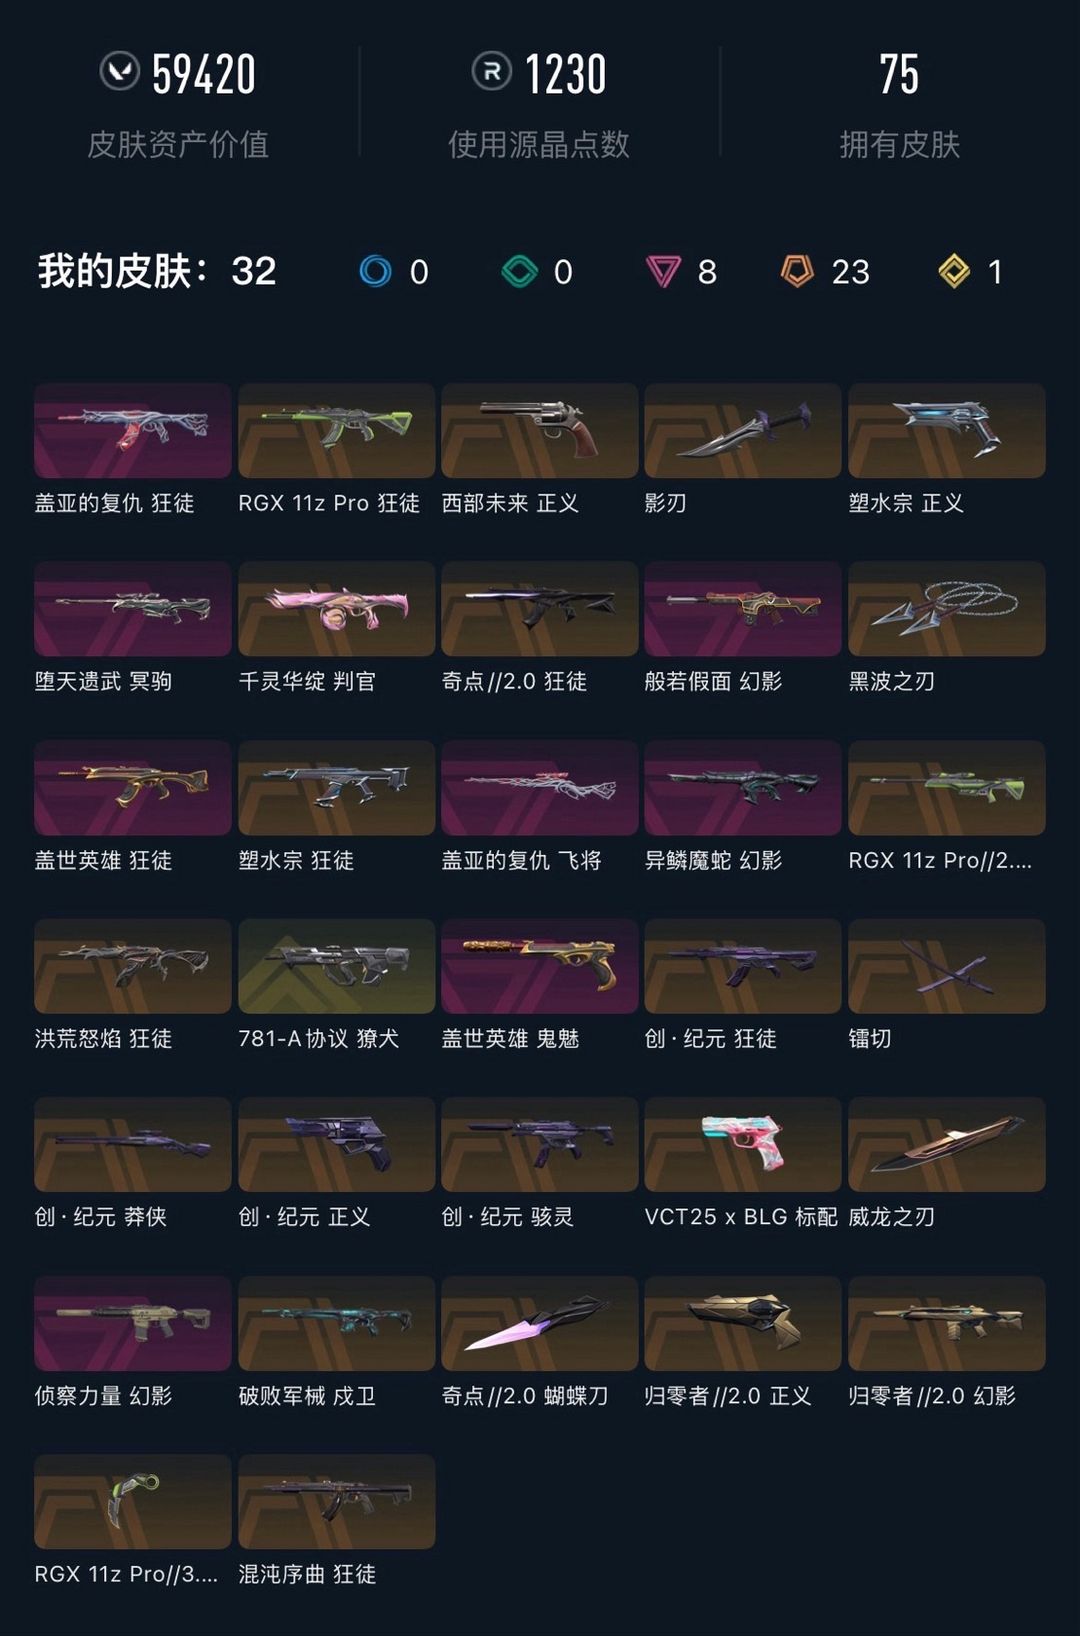
Task: Click the VP currency icon beside 59420
Action: (x=120, y=72)
